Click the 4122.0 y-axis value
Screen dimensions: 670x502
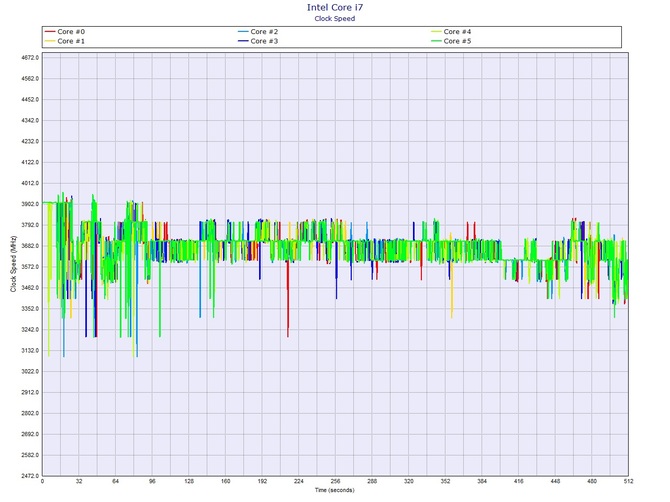pos(30,162)
